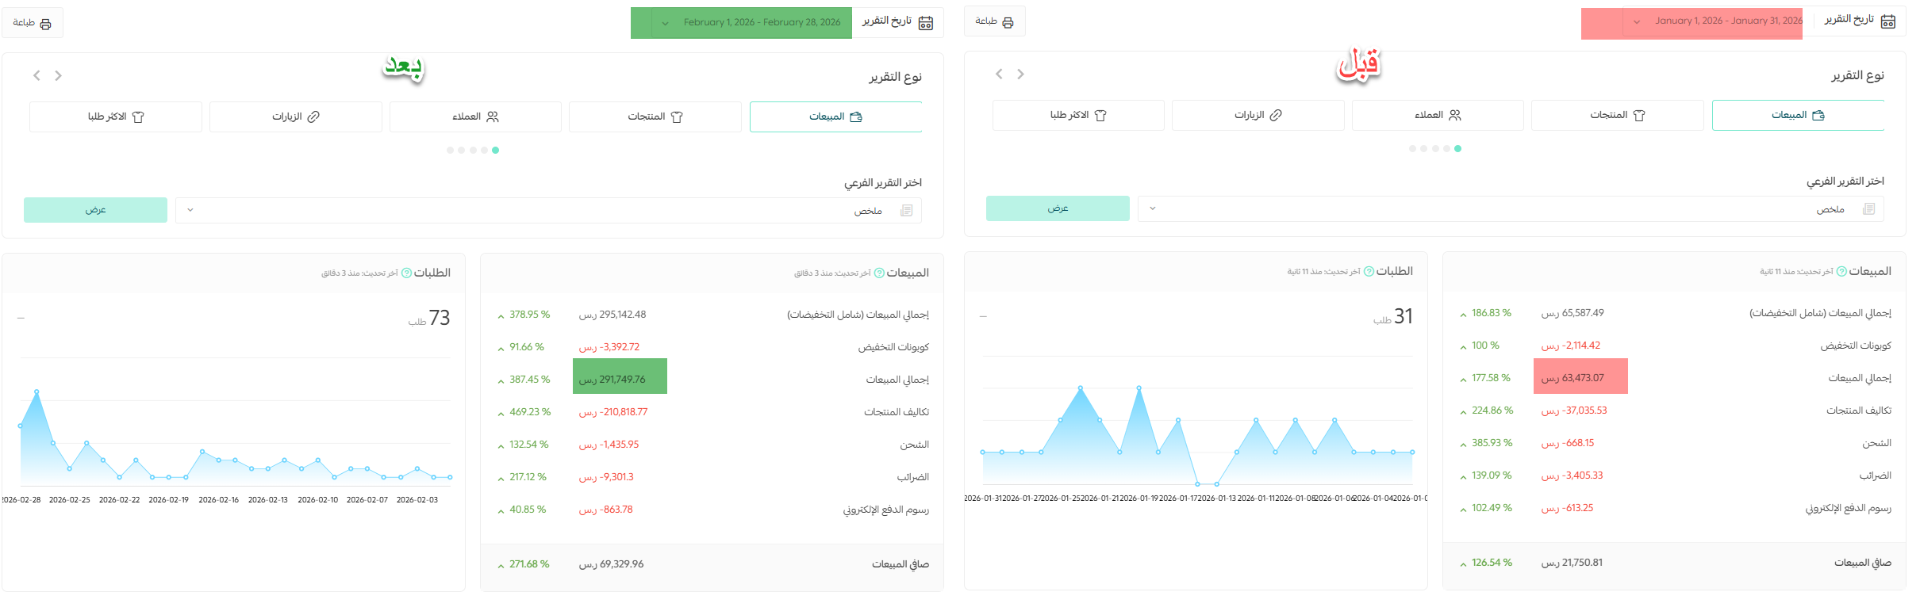Expand the ملخص sub-report dropdown in February report
The height and width of the screenshot is (592, 1920).
(x=548, y=210)
